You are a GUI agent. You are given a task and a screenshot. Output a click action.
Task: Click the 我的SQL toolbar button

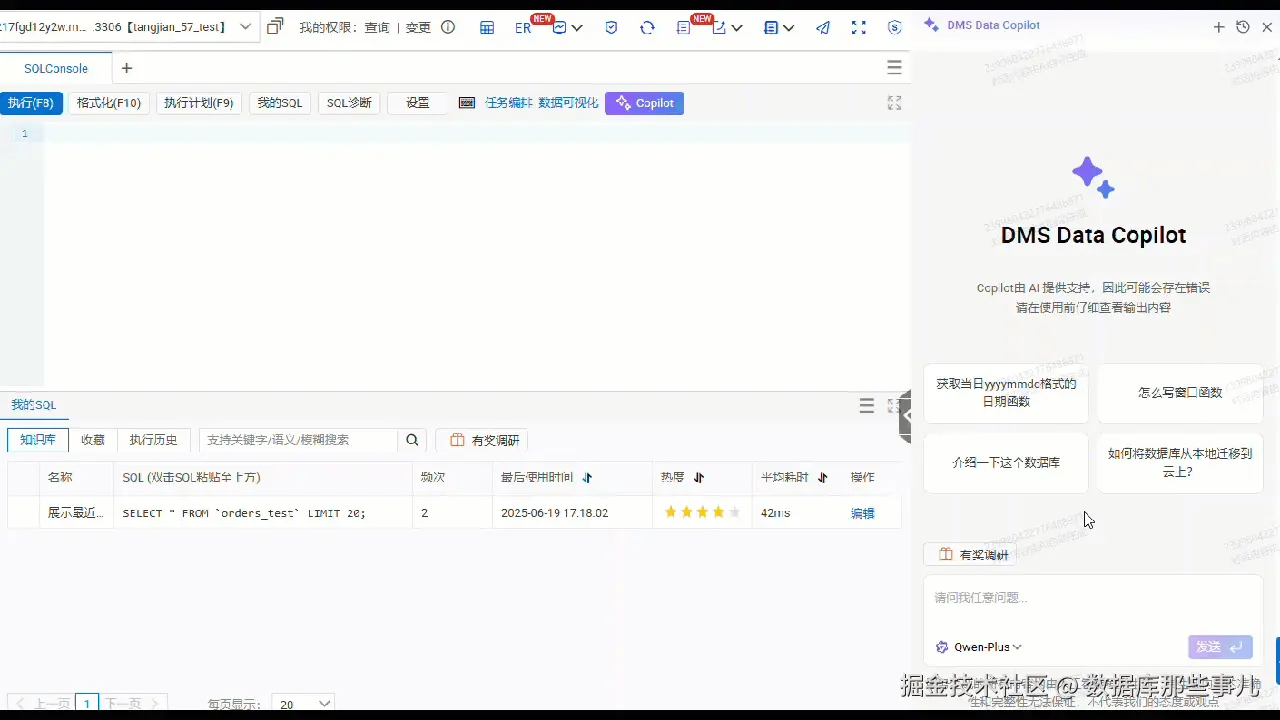click(x=280, y=103)
